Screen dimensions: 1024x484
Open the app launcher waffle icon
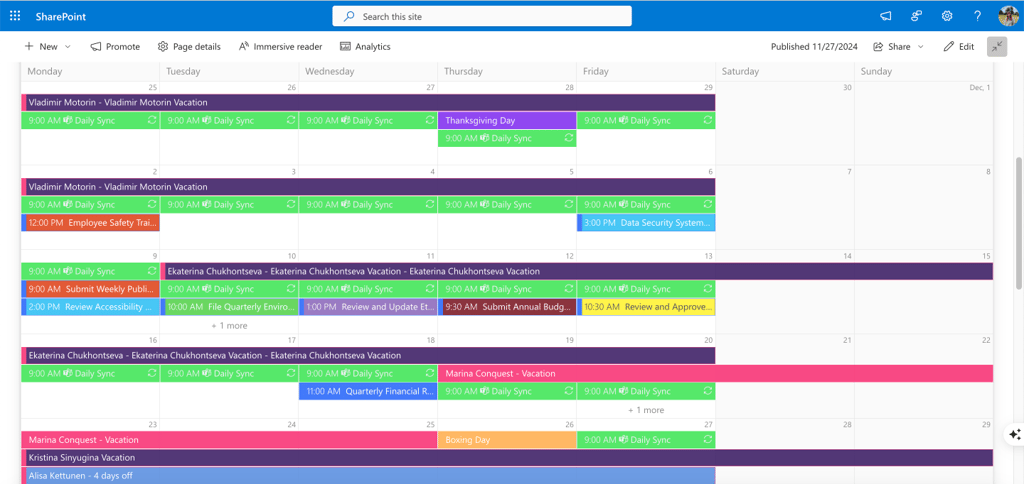coord(14,16)
